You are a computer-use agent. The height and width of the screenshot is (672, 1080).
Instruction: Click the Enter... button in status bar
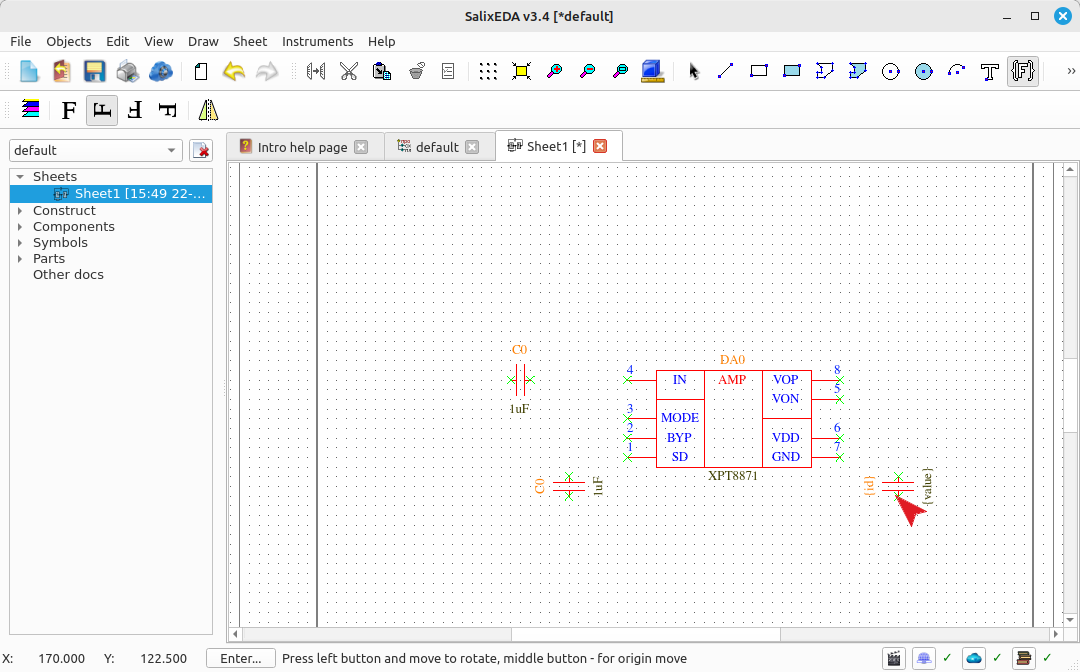(x=241, y=658)
